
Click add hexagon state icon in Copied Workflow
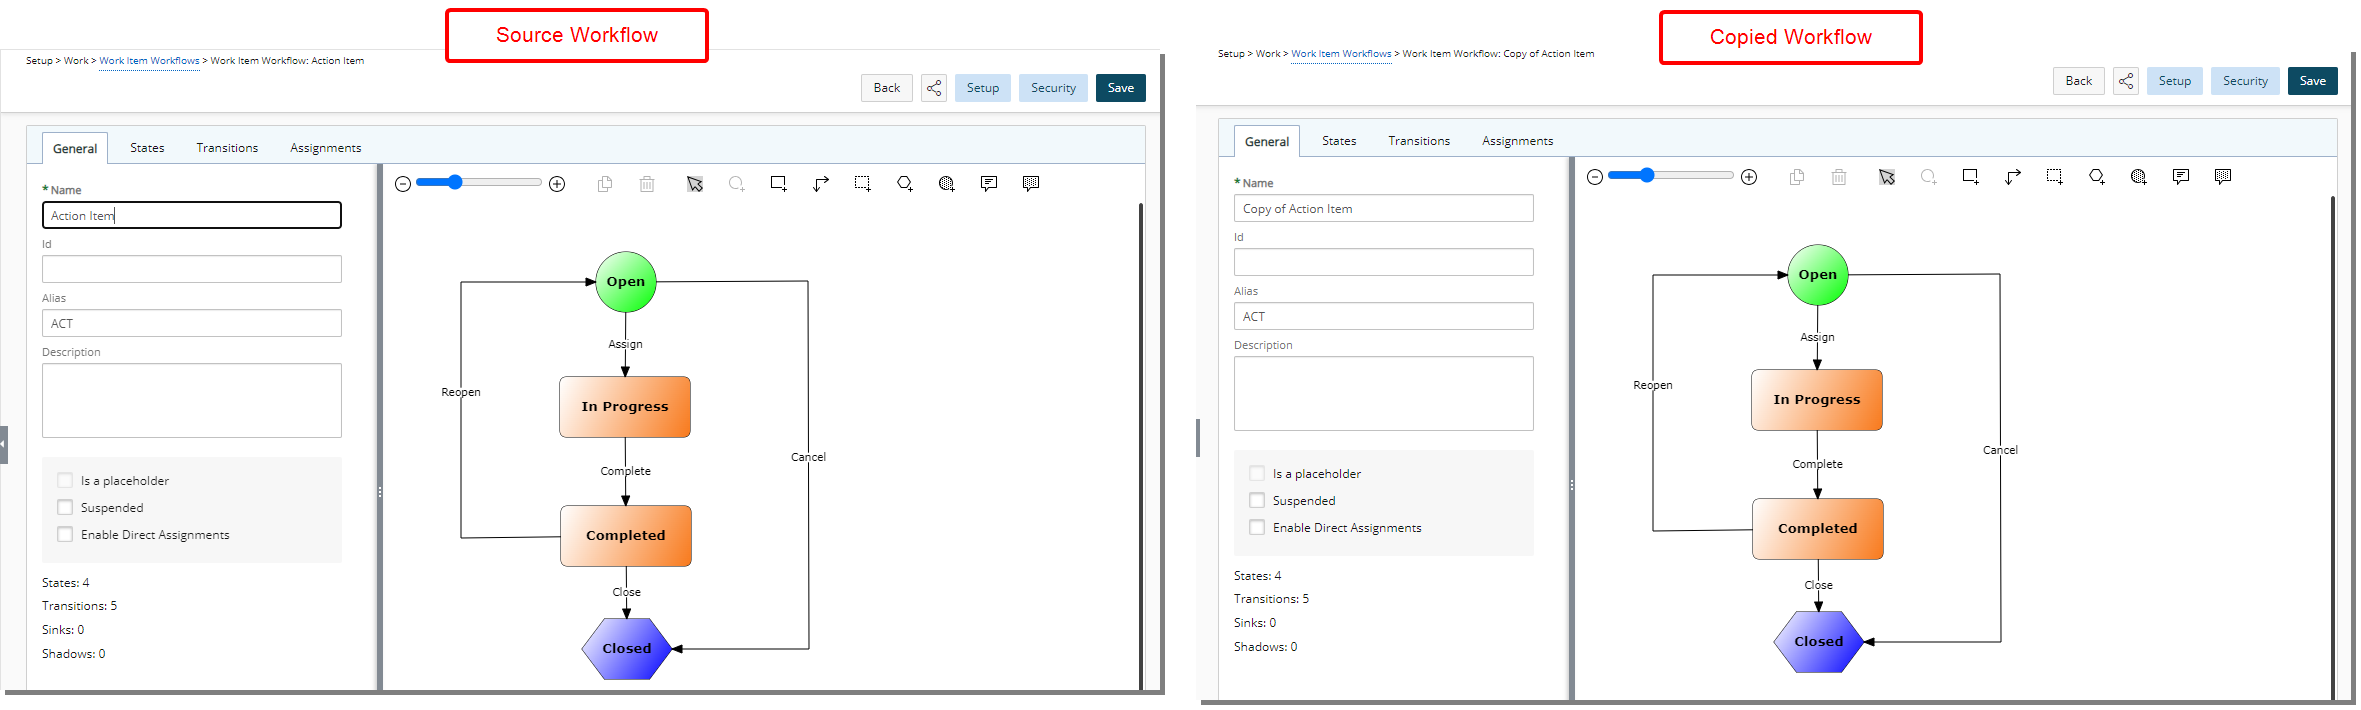[2097, 177]
